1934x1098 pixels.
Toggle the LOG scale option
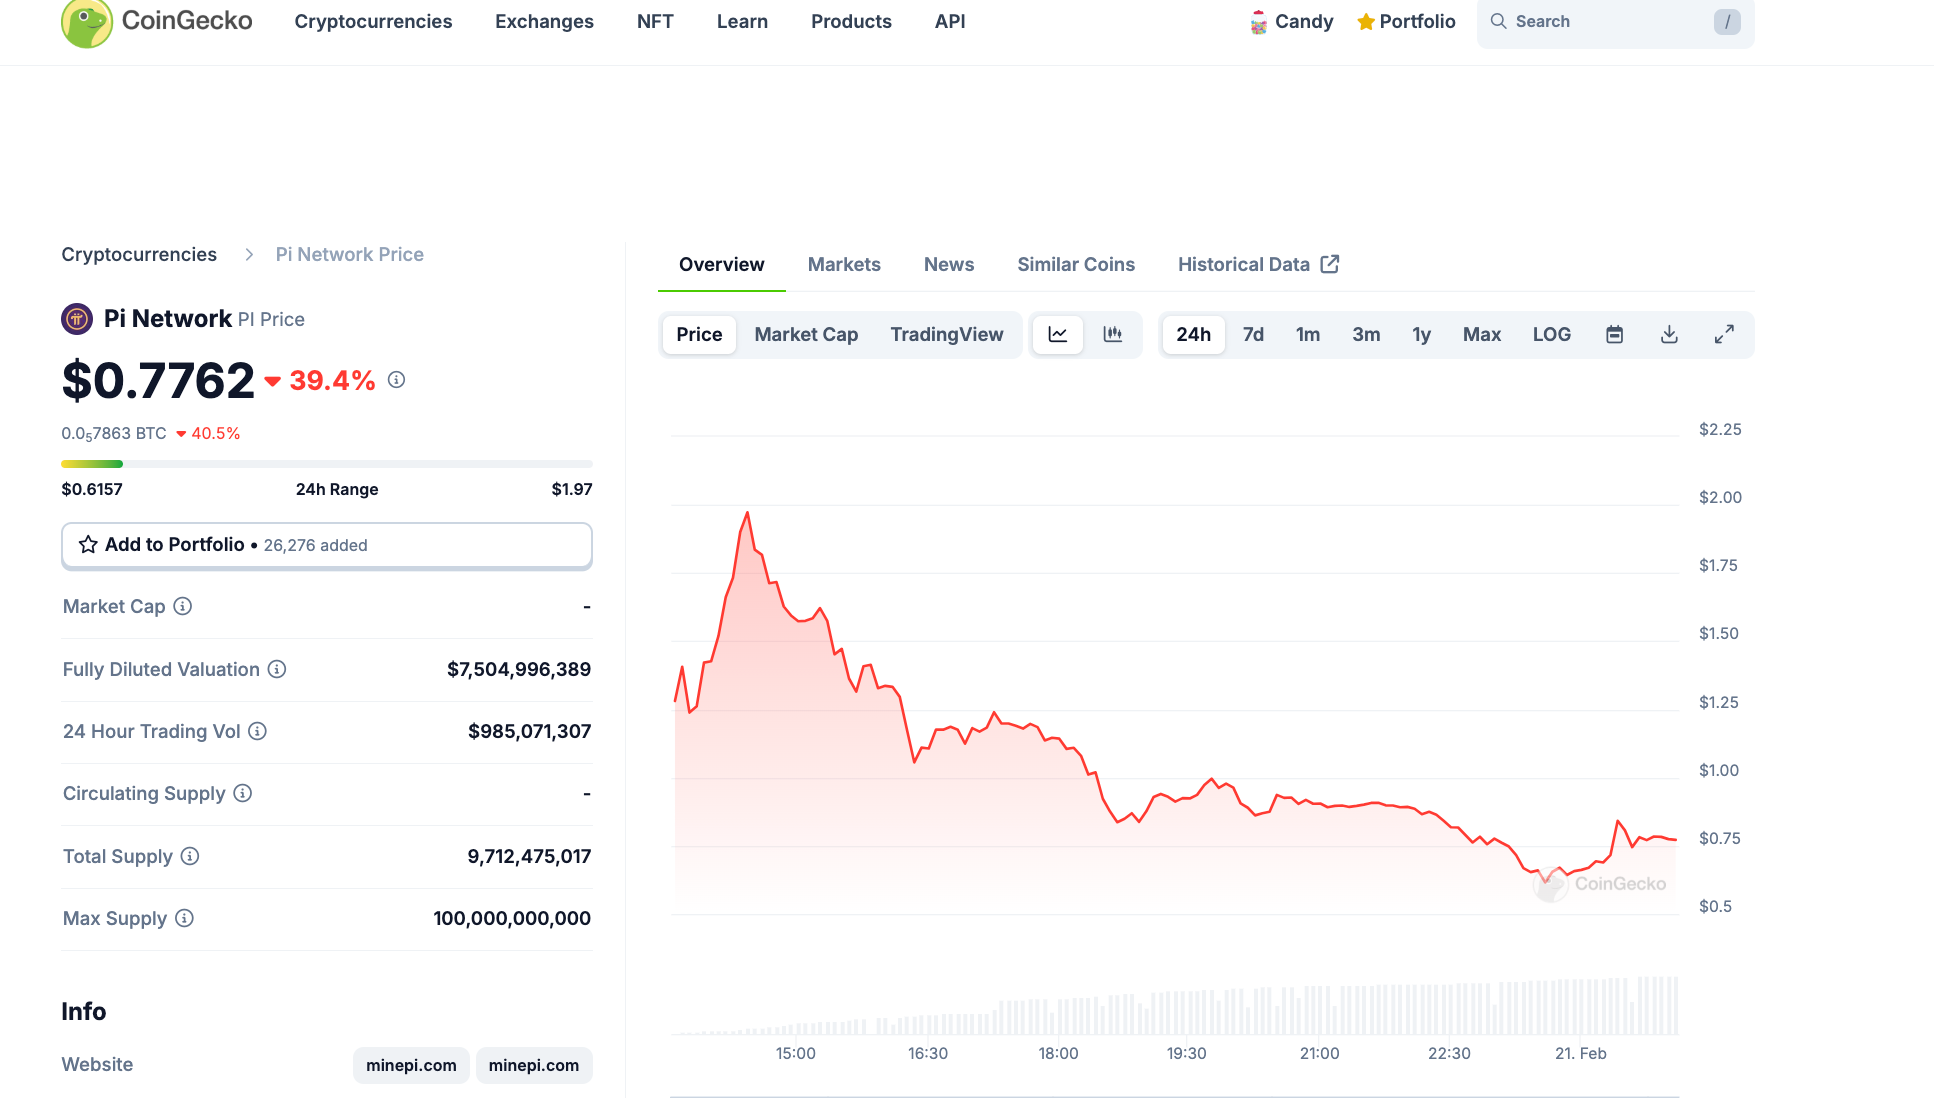tap(1551, 335)
